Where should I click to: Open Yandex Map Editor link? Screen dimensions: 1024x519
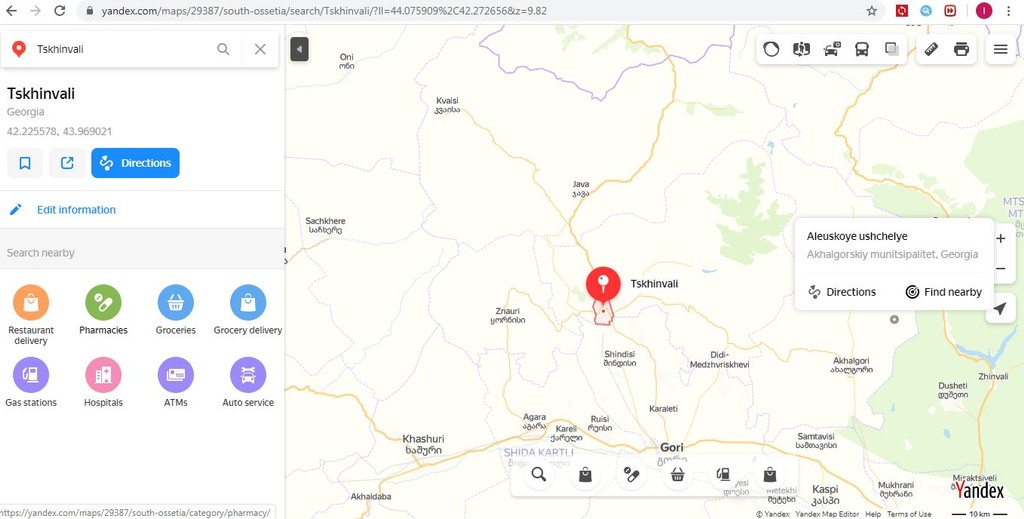[x=827, y=514]
